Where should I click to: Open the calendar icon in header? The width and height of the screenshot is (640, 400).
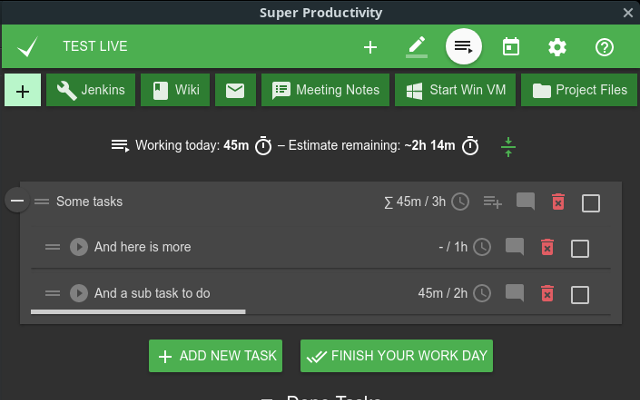tap(511, 47)
